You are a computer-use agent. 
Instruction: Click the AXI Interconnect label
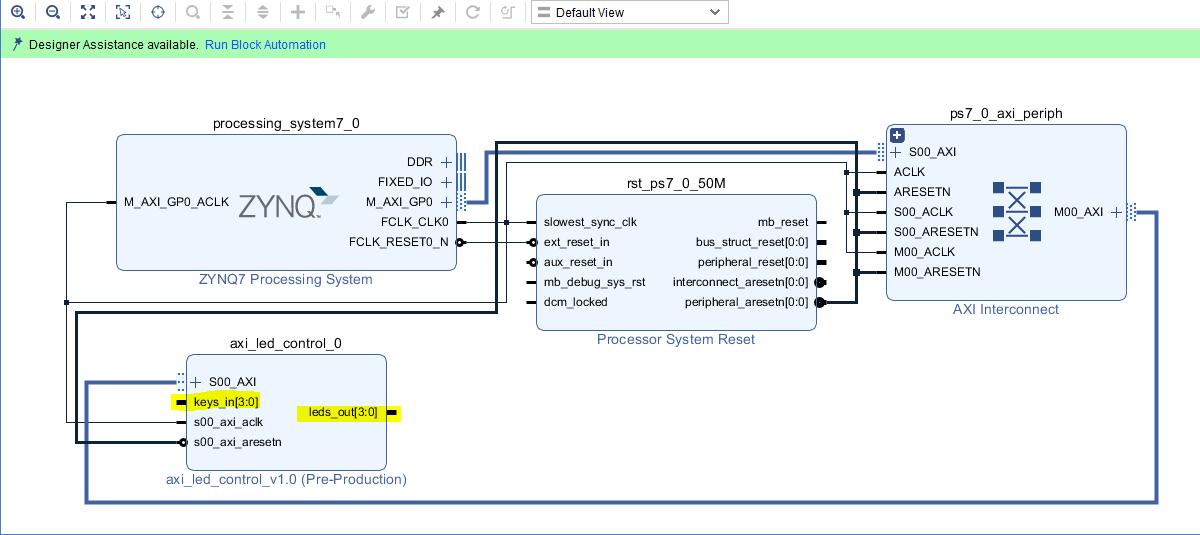[x=1006, y=309]
